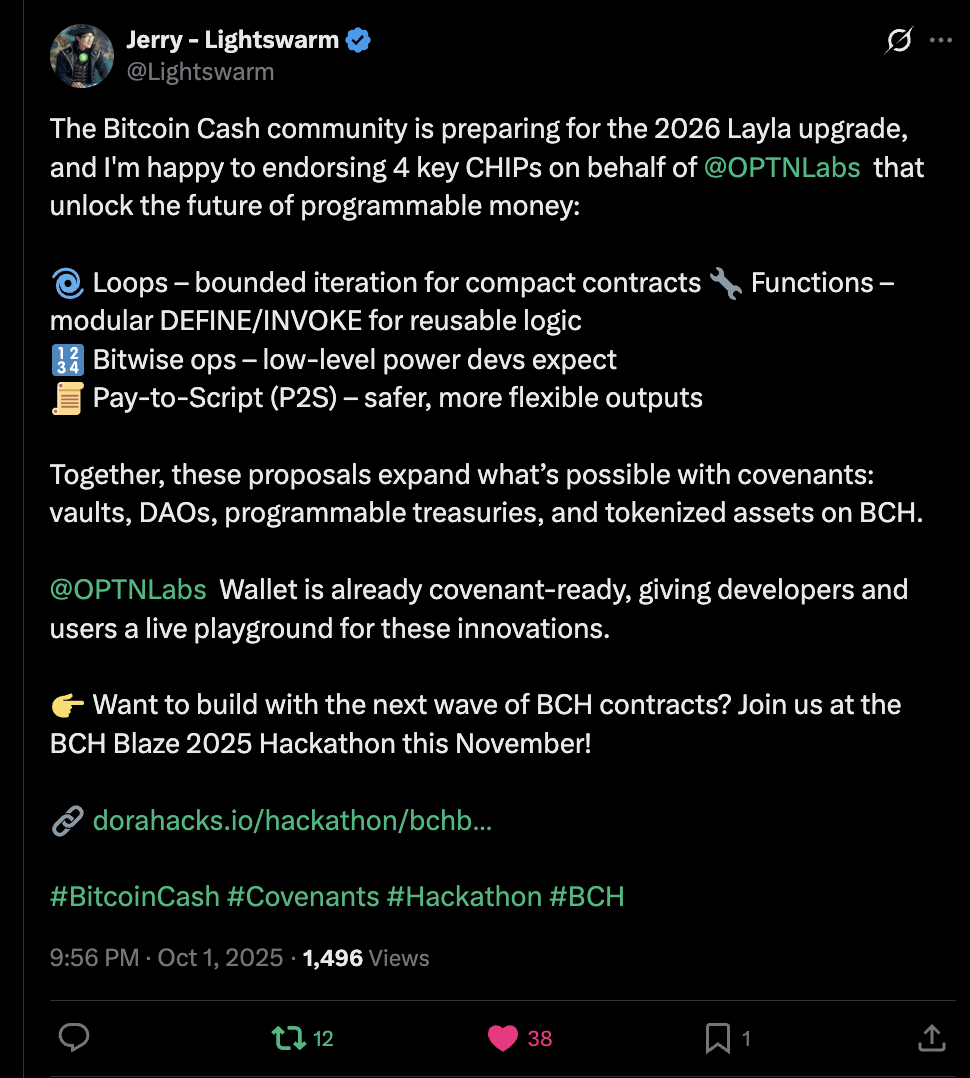The width and height of the screenshot is (970, 1078).
Task: Click the 1,496 Views count
Action: tap(366, 958)
